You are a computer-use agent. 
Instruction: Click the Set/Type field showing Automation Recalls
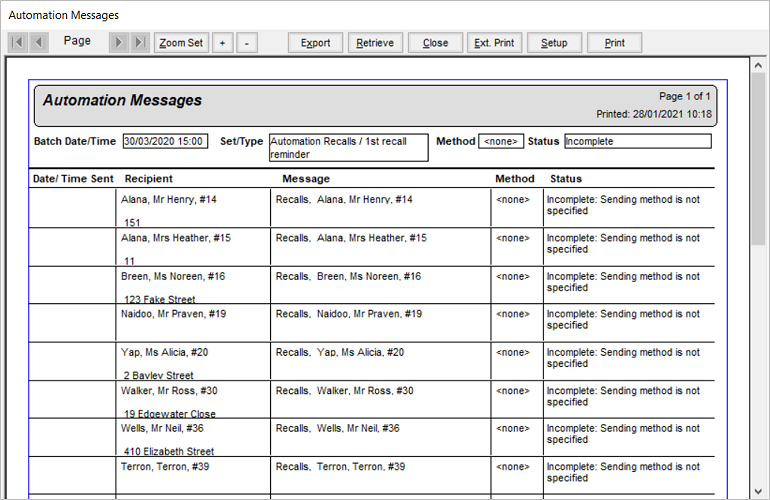tap(348, 147)
